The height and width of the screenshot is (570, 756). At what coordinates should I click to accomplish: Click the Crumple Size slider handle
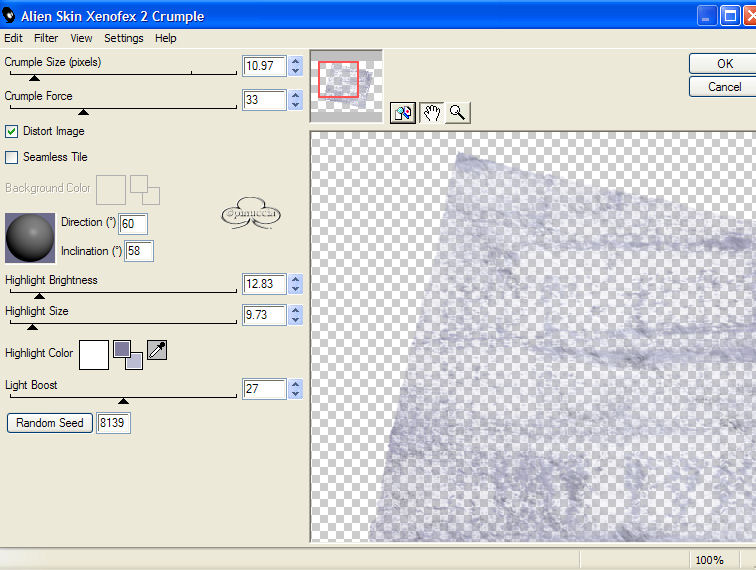click(34, 78)
